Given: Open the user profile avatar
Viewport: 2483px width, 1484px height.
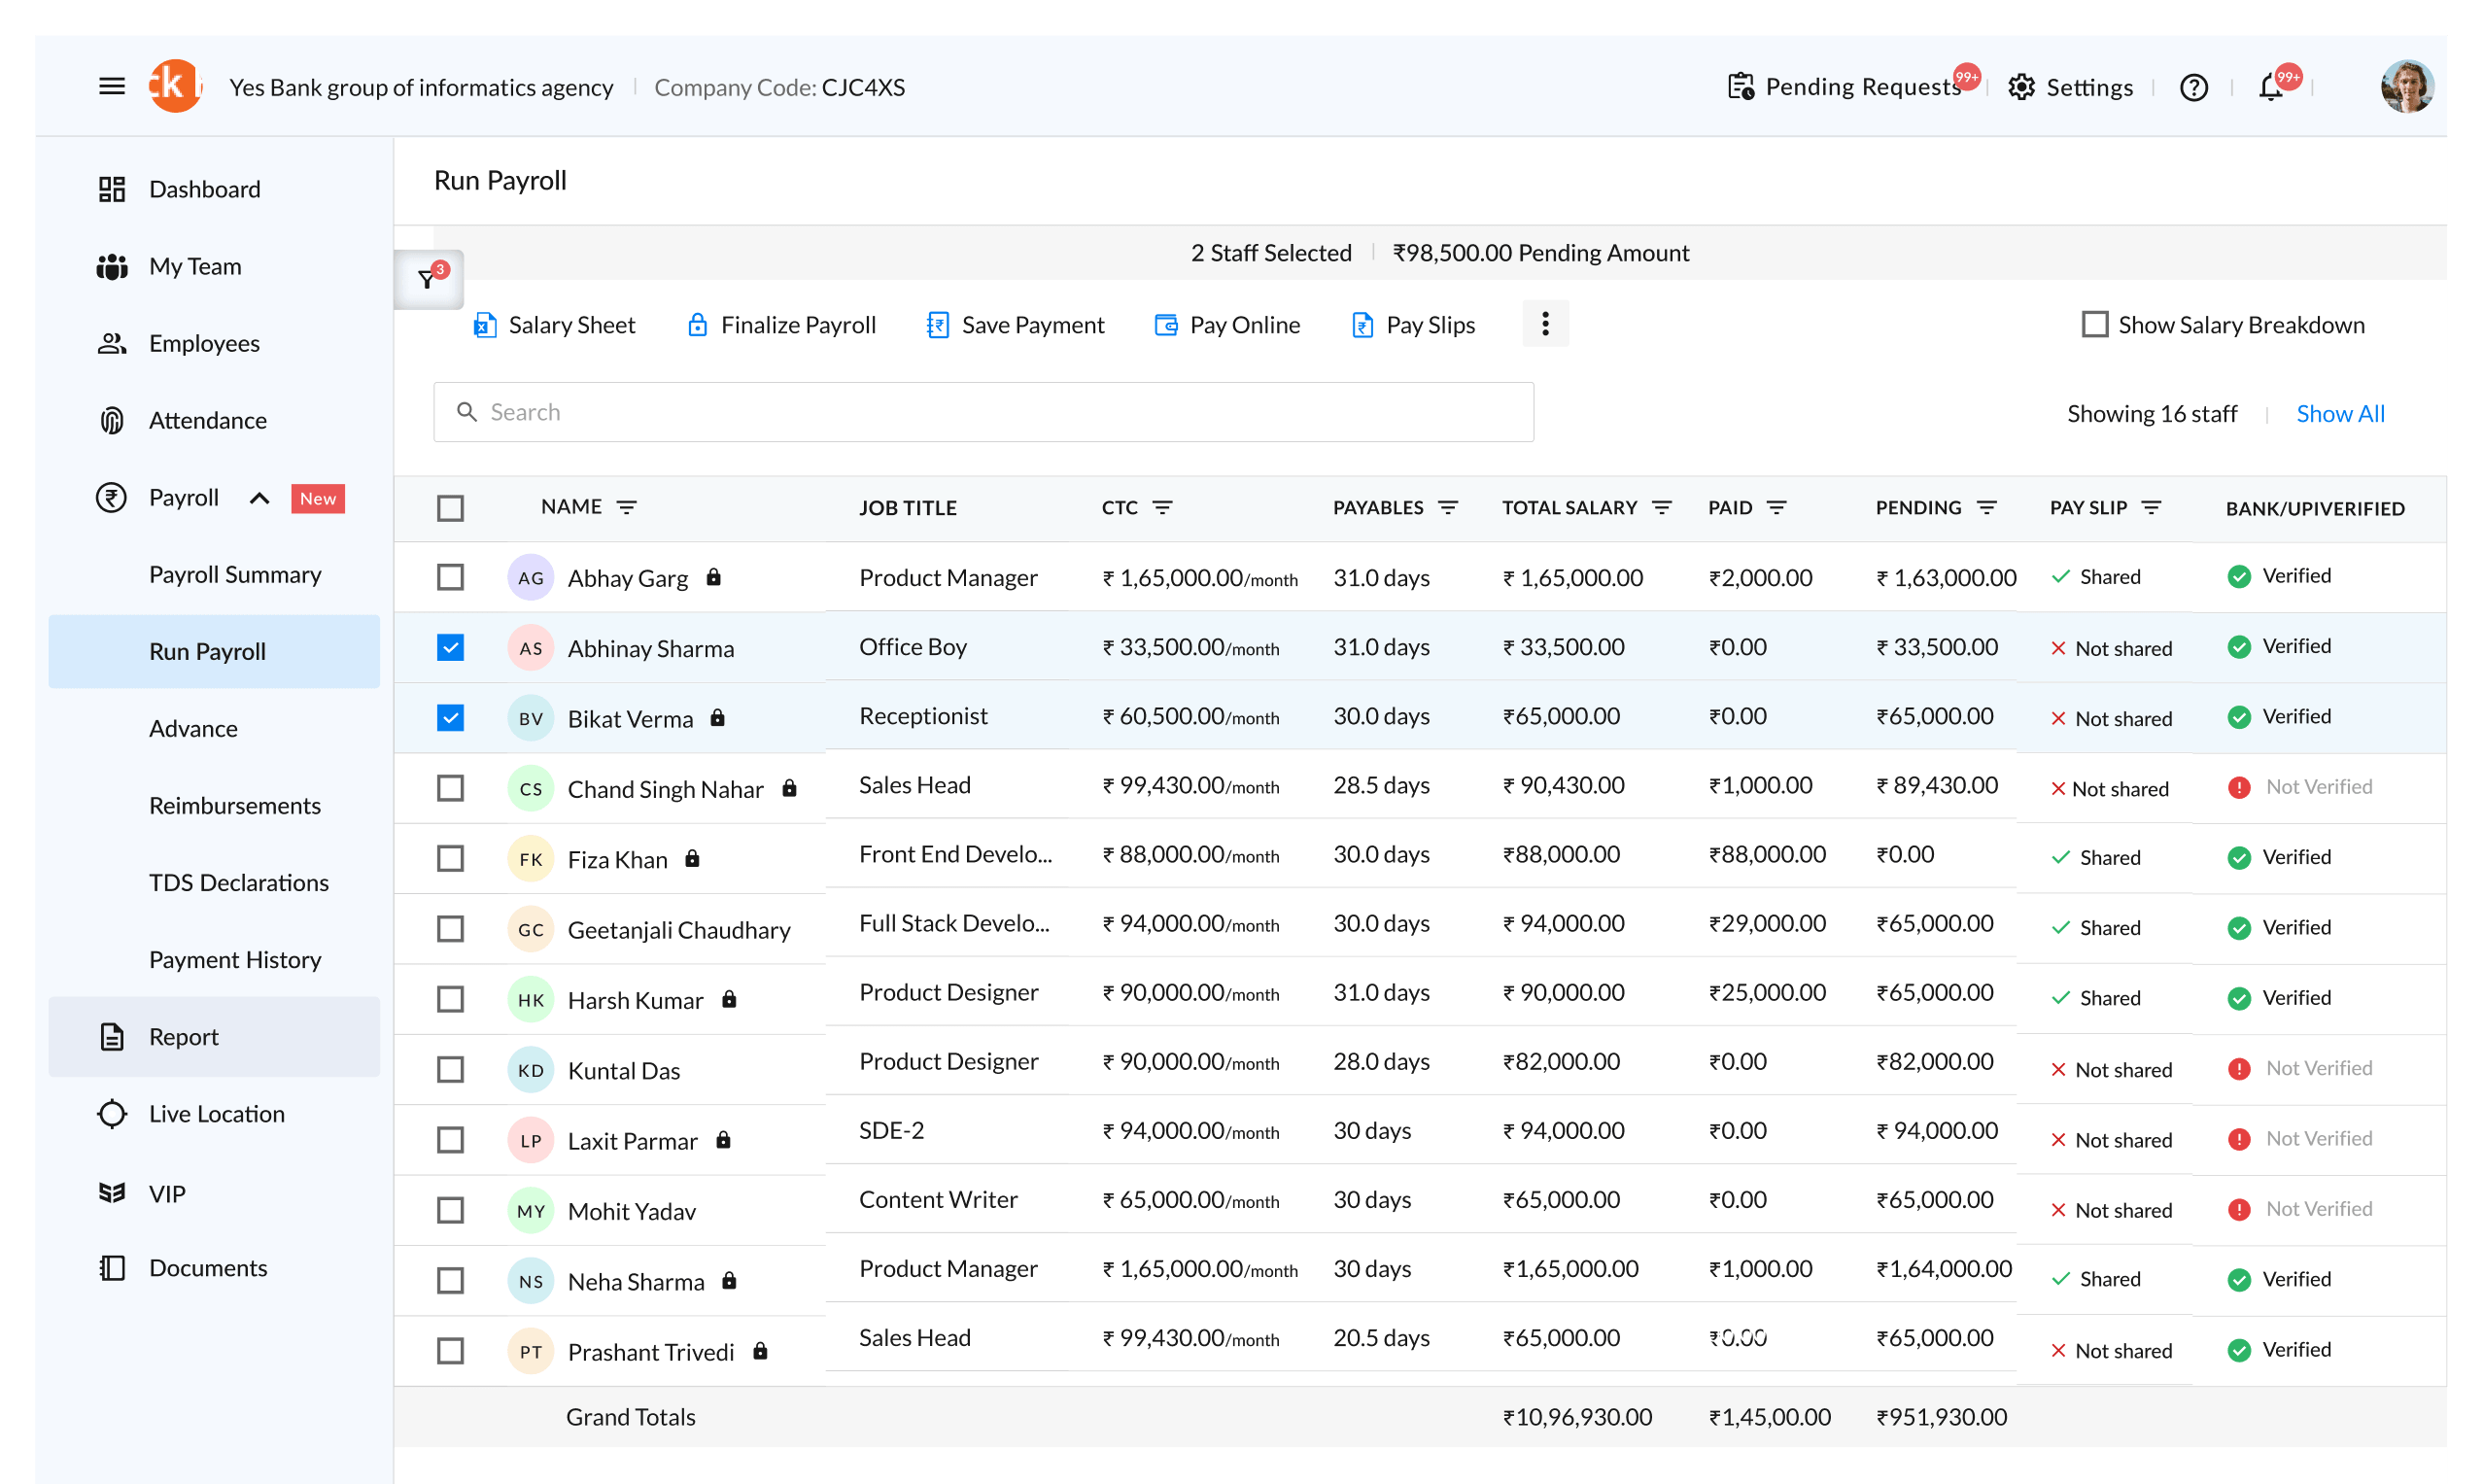Looking at the screenshot, I should pos(2406,86).
